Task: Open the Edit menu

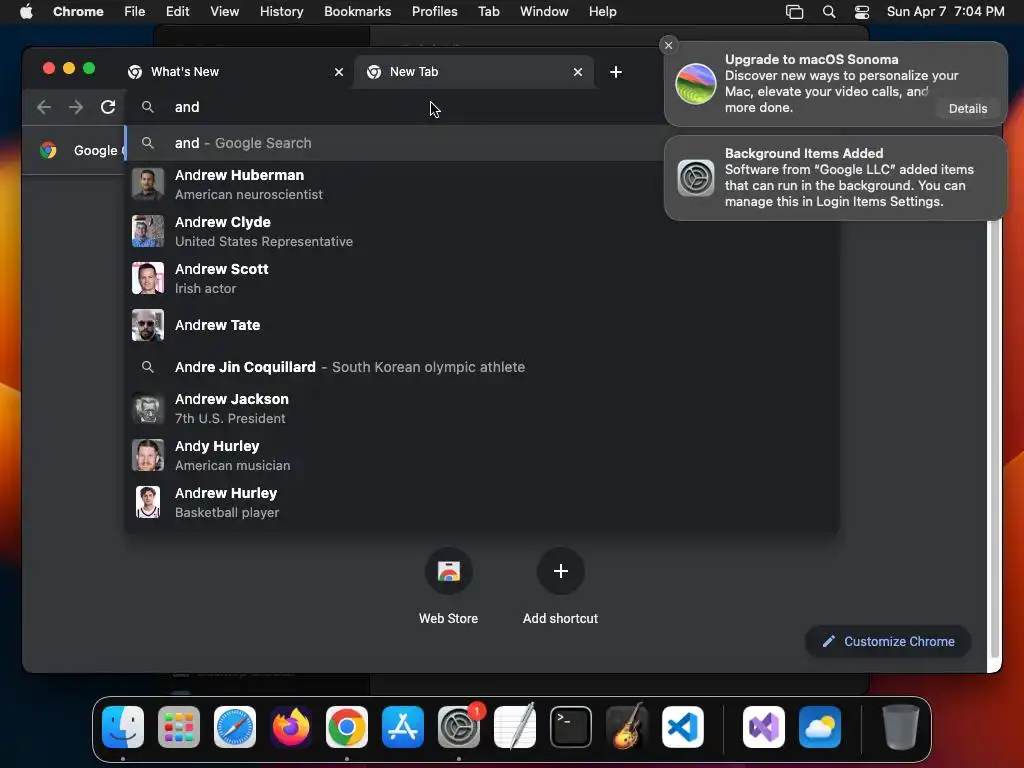Action: (177, 11)
